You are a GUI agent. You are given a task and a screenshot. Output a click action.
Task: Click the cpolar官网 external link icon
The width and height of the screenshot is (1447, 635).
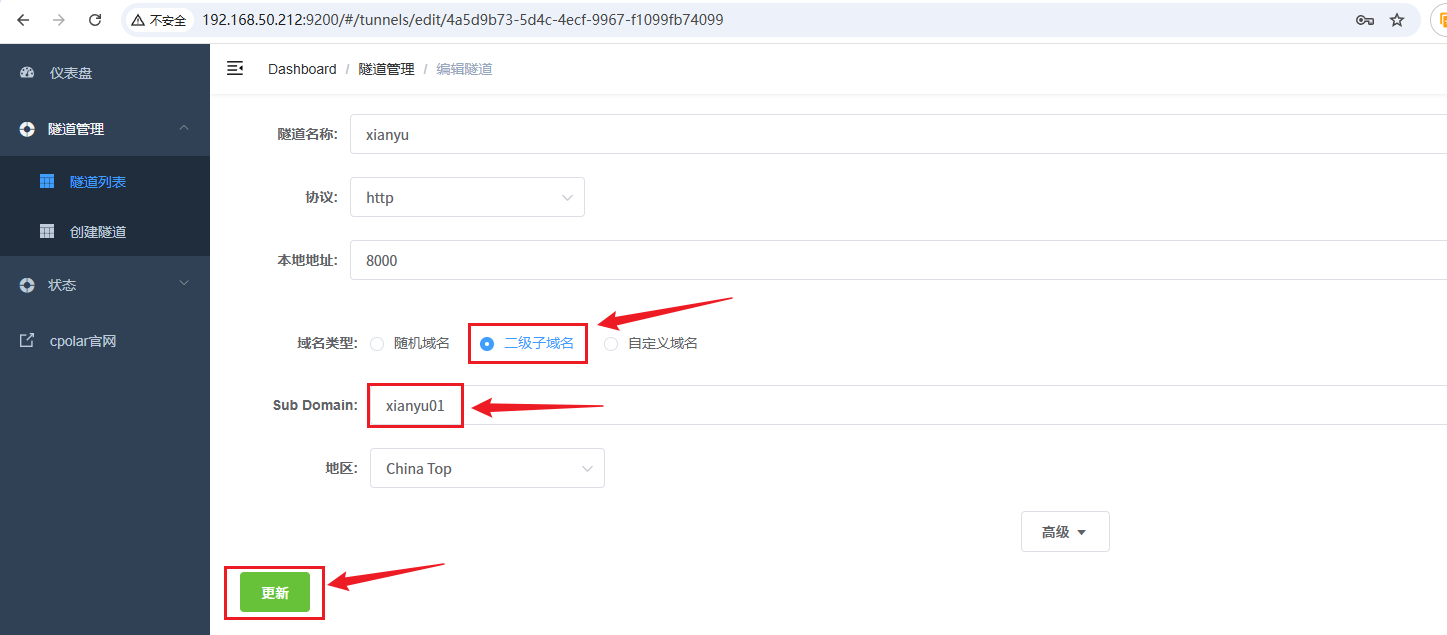27,341
